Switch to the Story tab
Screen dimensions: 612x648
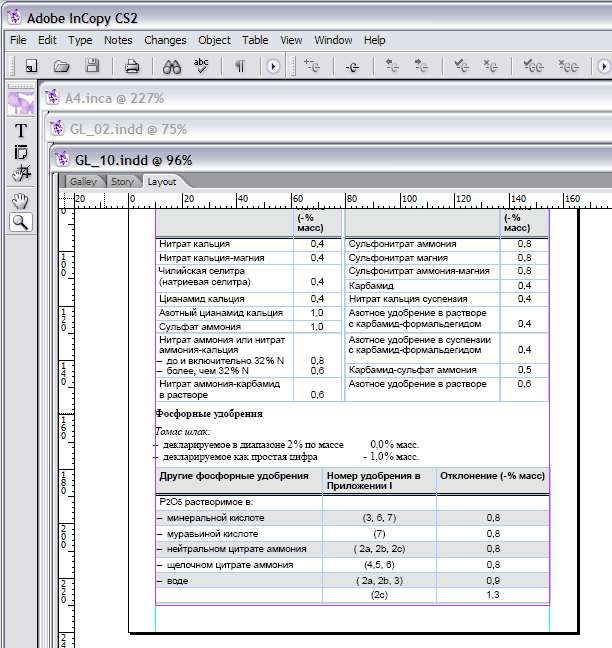[x=122, y=181]
